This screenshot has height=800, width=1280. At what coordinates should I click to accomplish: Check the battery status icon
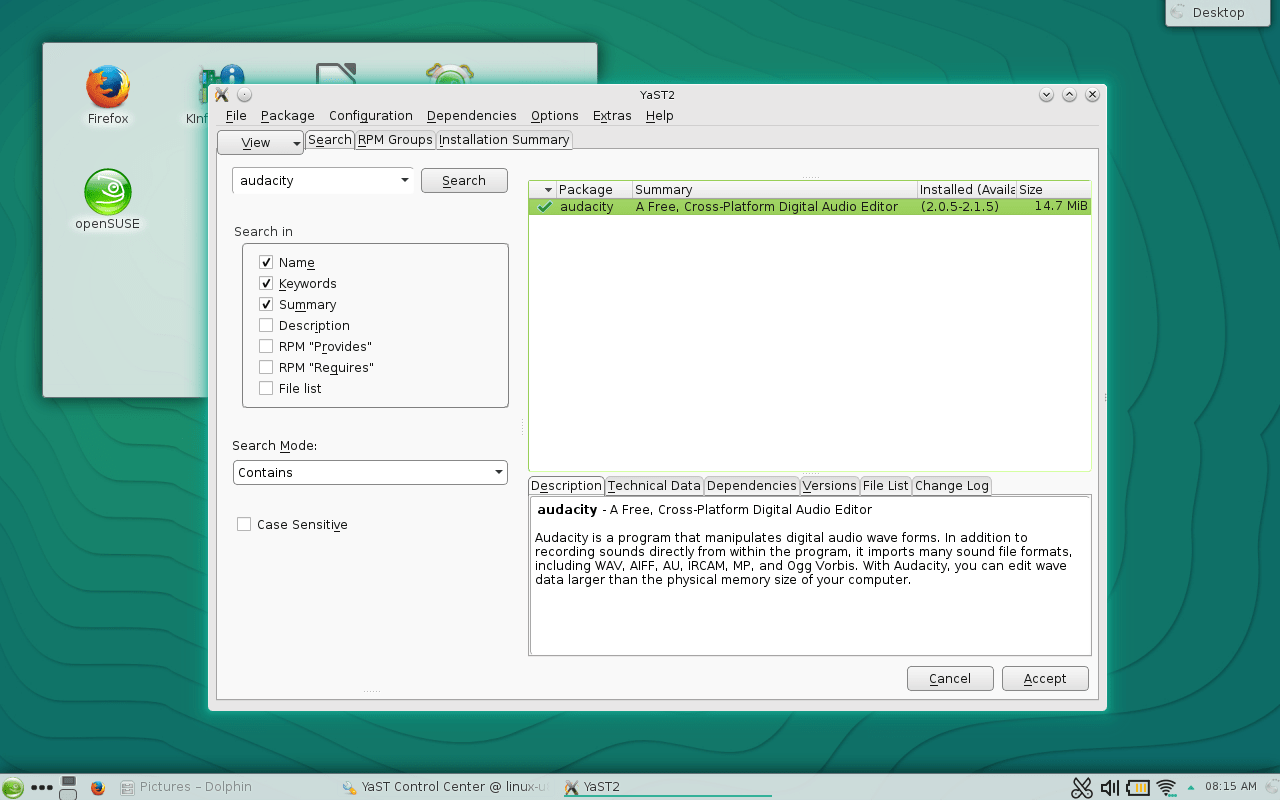(x=1138, y=787)
